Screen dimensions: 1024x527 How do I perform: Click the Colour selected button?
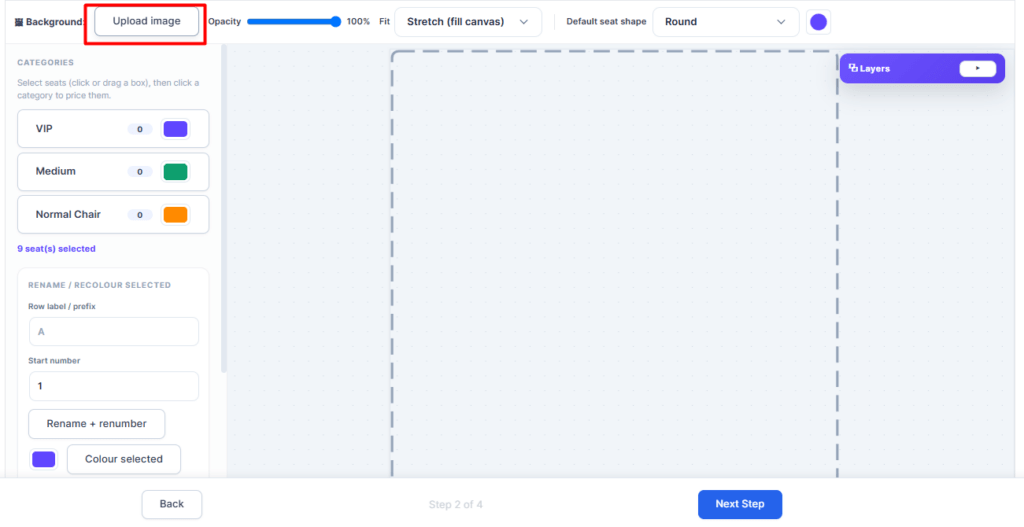(123, 459)
